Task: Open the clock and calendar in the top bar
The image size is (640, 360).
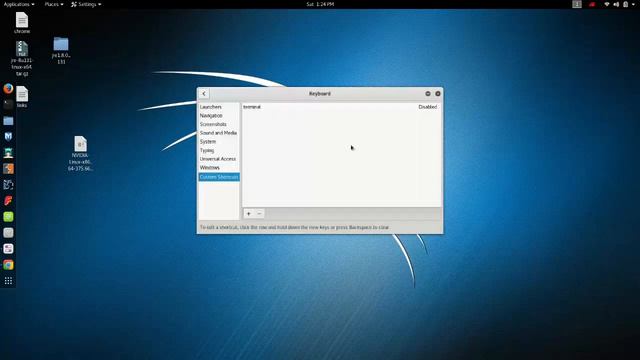Action: pos(320,4)
